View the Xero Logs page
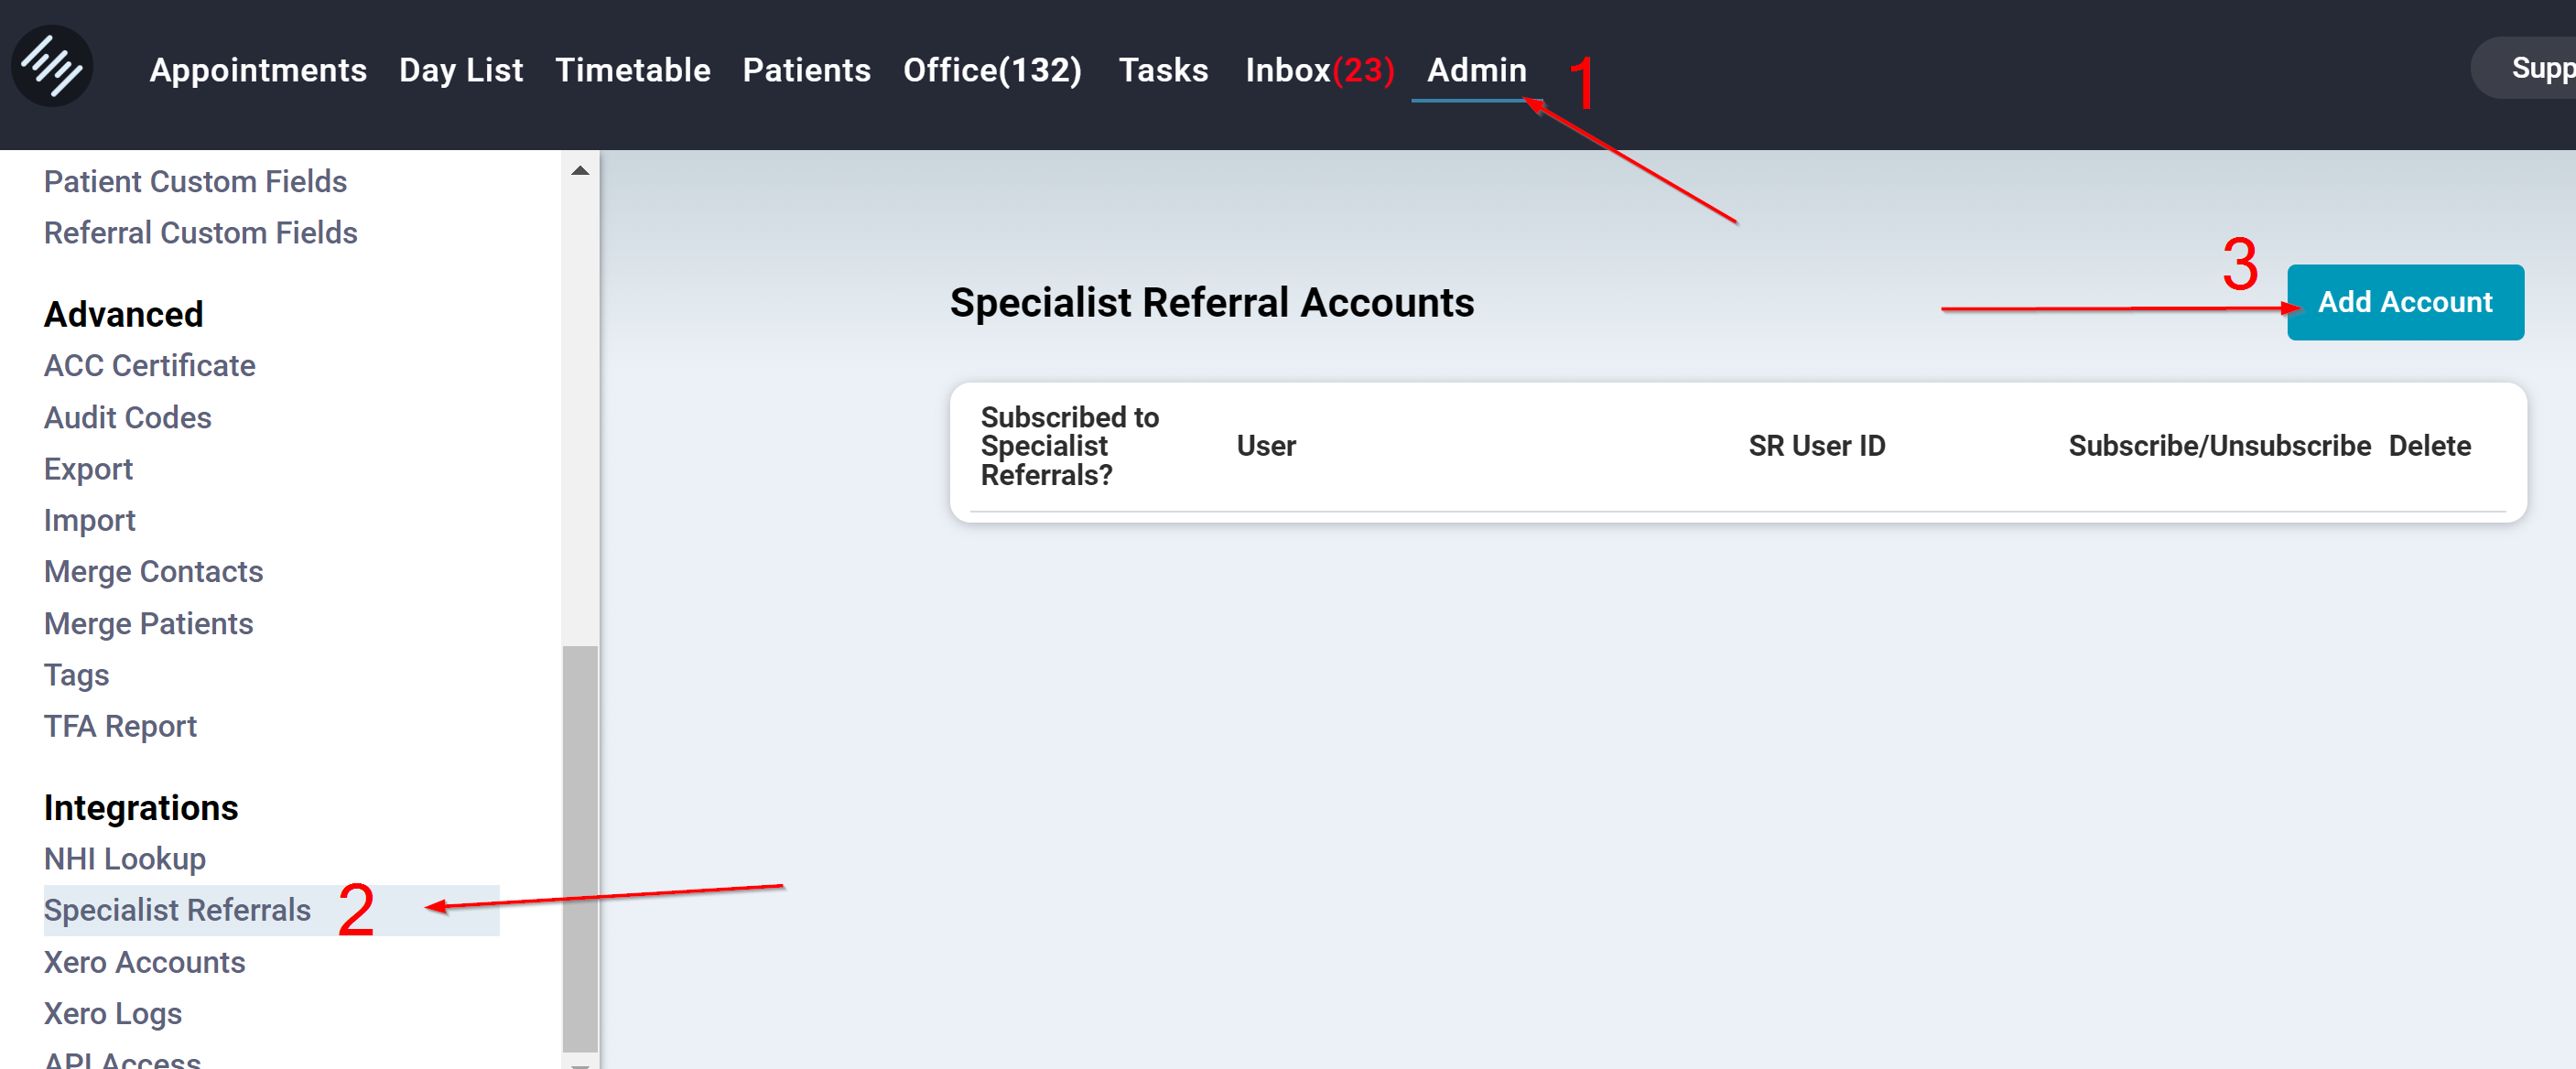2576x1069 pixels. [113, 1013]
